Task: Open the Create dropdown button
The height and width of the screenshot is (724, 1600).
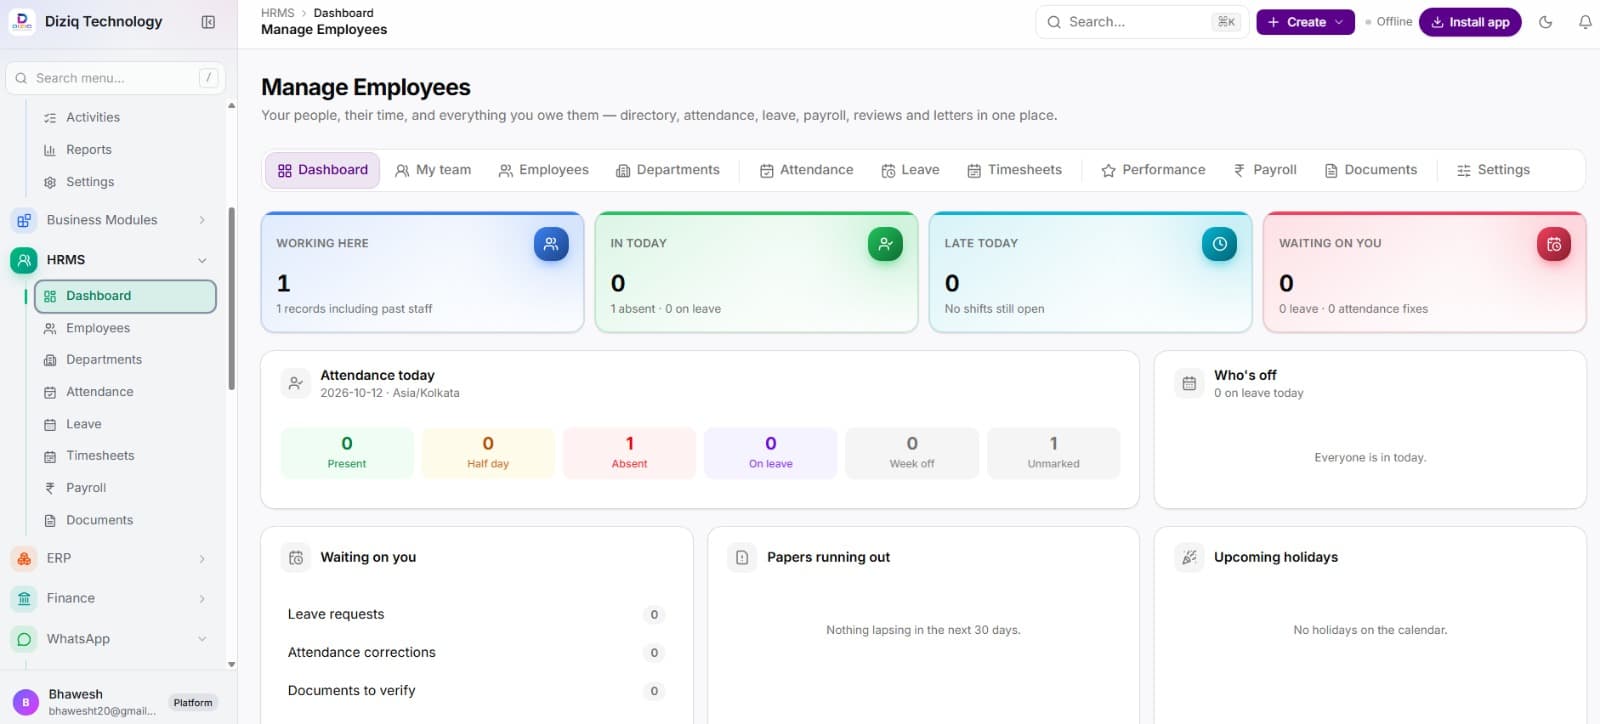Action: (1305, 22)
